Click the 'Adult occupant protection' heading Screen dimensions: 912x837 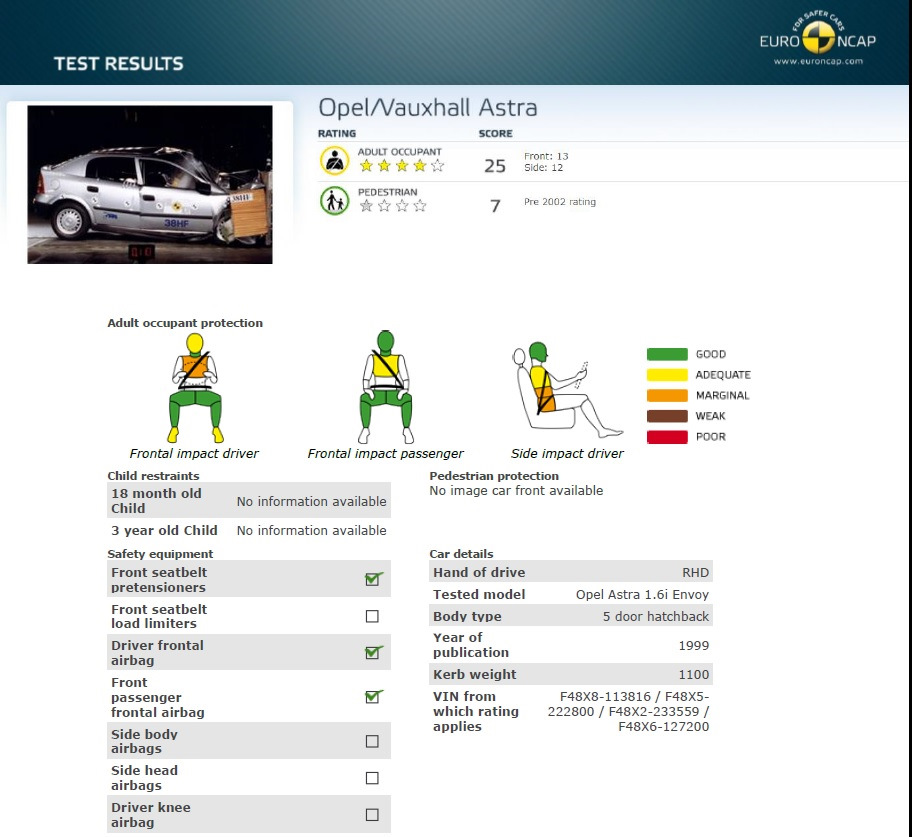click(x=185, y=323)
